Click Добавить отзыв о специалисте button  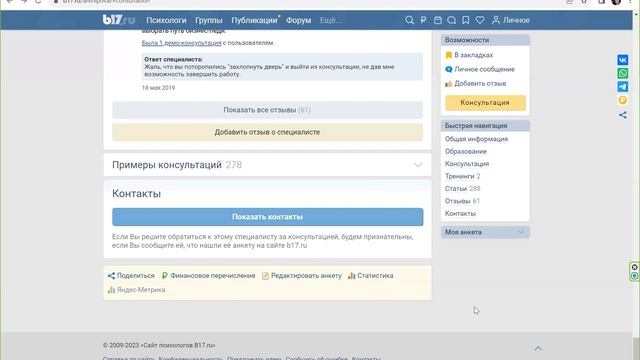267,132
